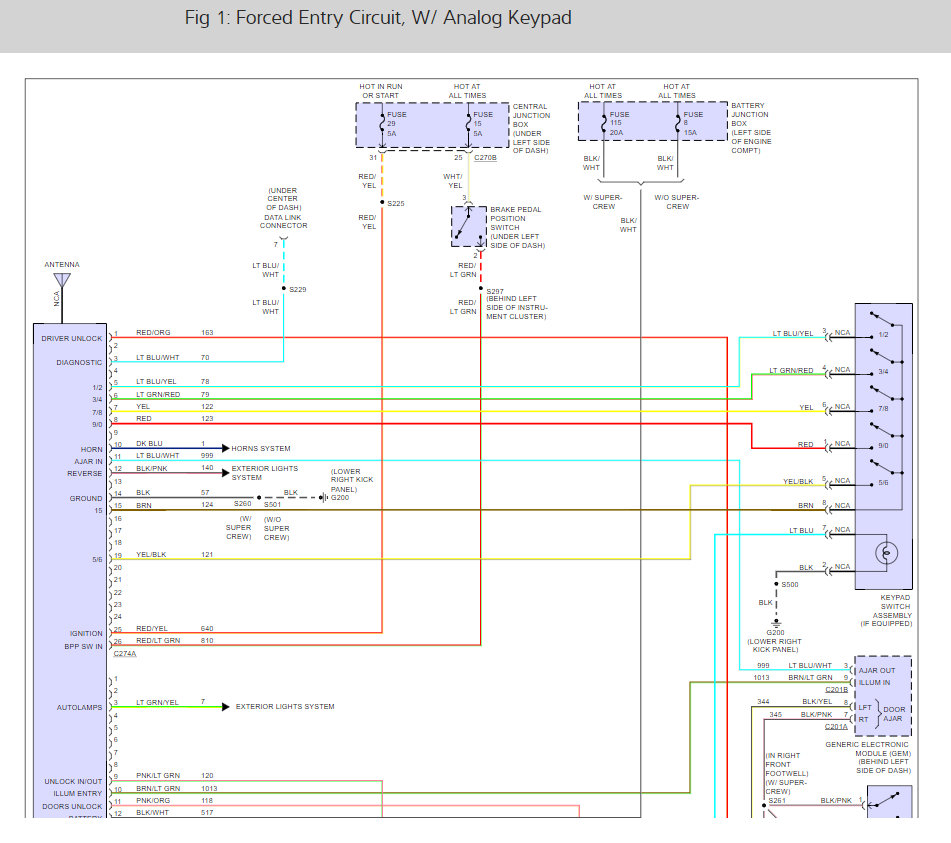Image resolution: width=951 pixels, height=843 pixels.
Task: Click the DATA LINK CONNECTOR label
Action: (283, 221)
